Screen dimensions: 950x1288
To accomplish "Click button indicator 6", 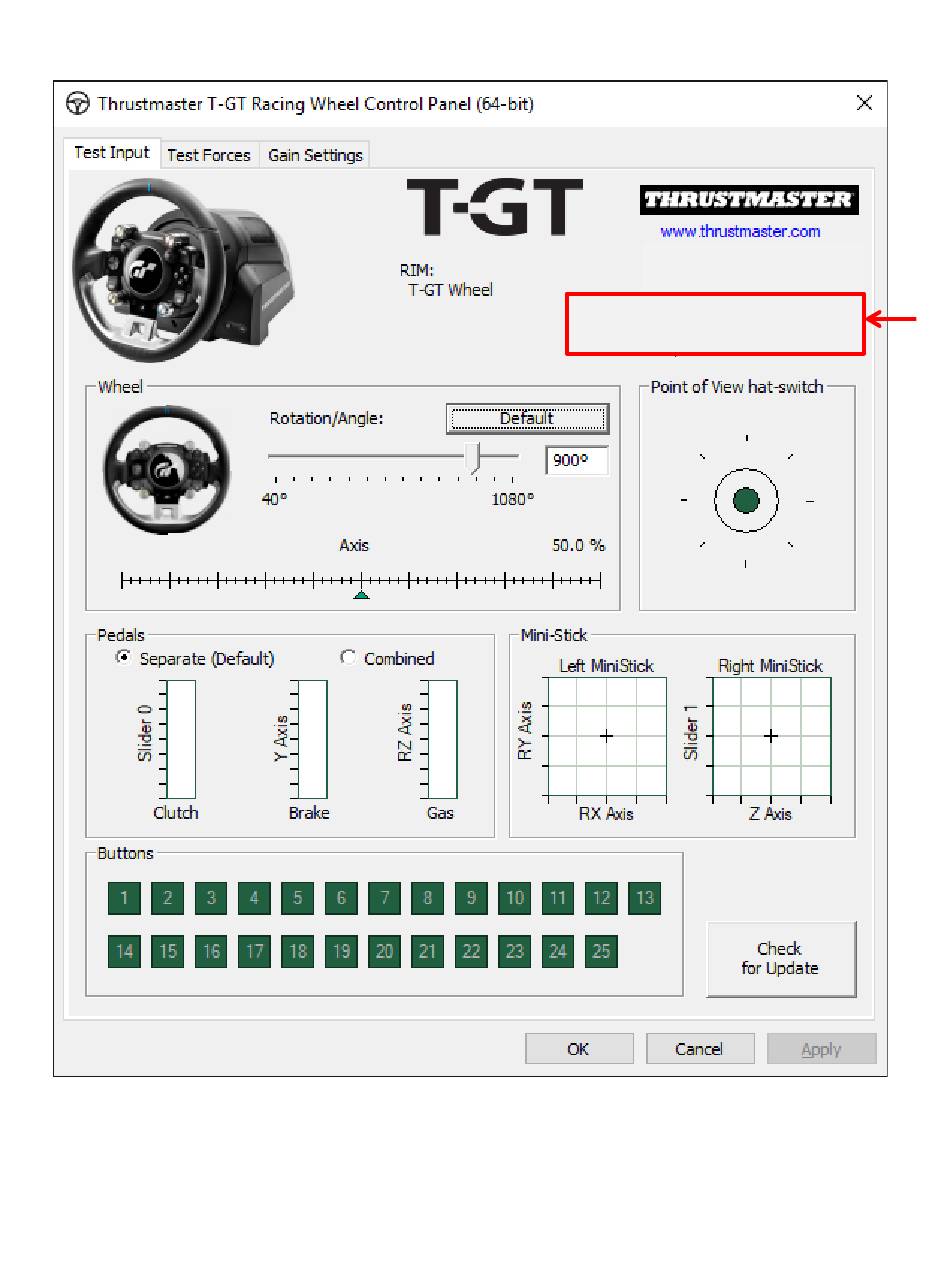I will pyautogui.click(x=341, y=898).
